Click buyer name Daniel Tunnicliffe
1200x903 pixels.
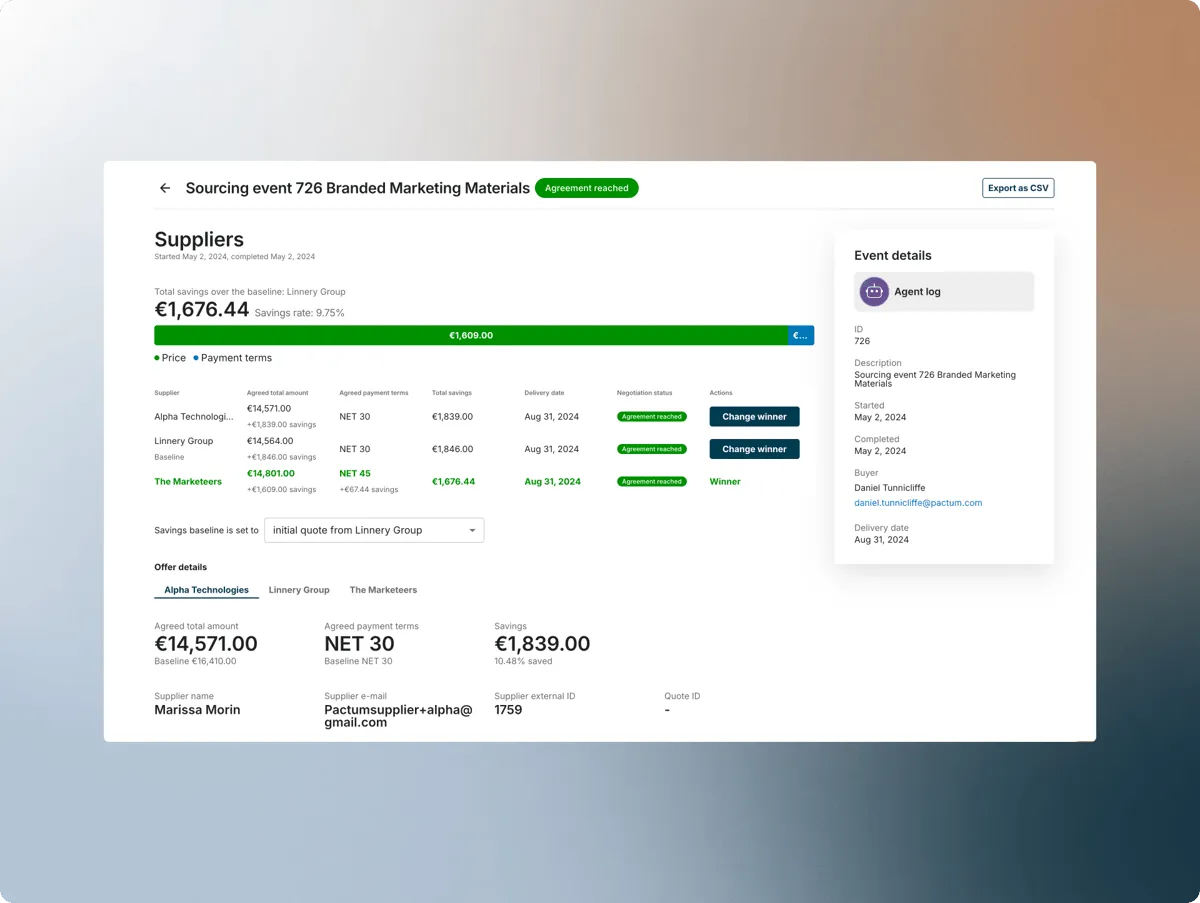tap(890, 488)
